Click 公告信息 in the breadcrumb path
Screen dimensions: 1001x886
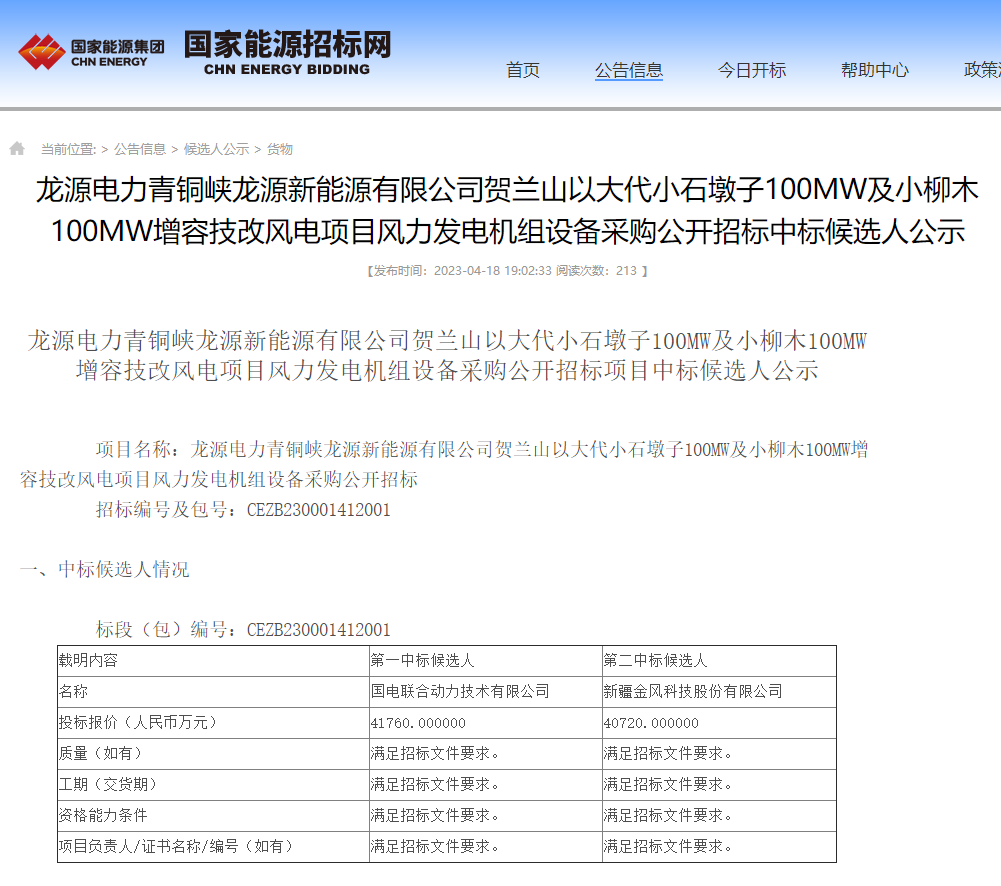pos(140,149)
